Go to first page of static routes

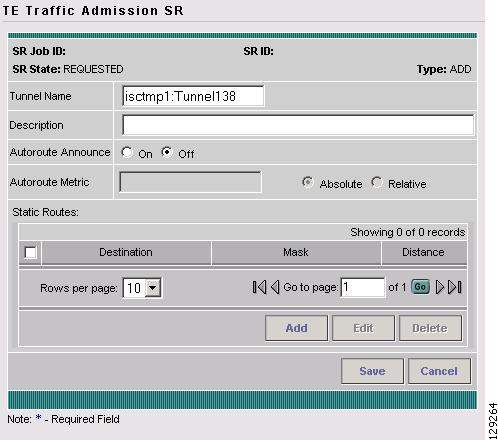(259, 287)
